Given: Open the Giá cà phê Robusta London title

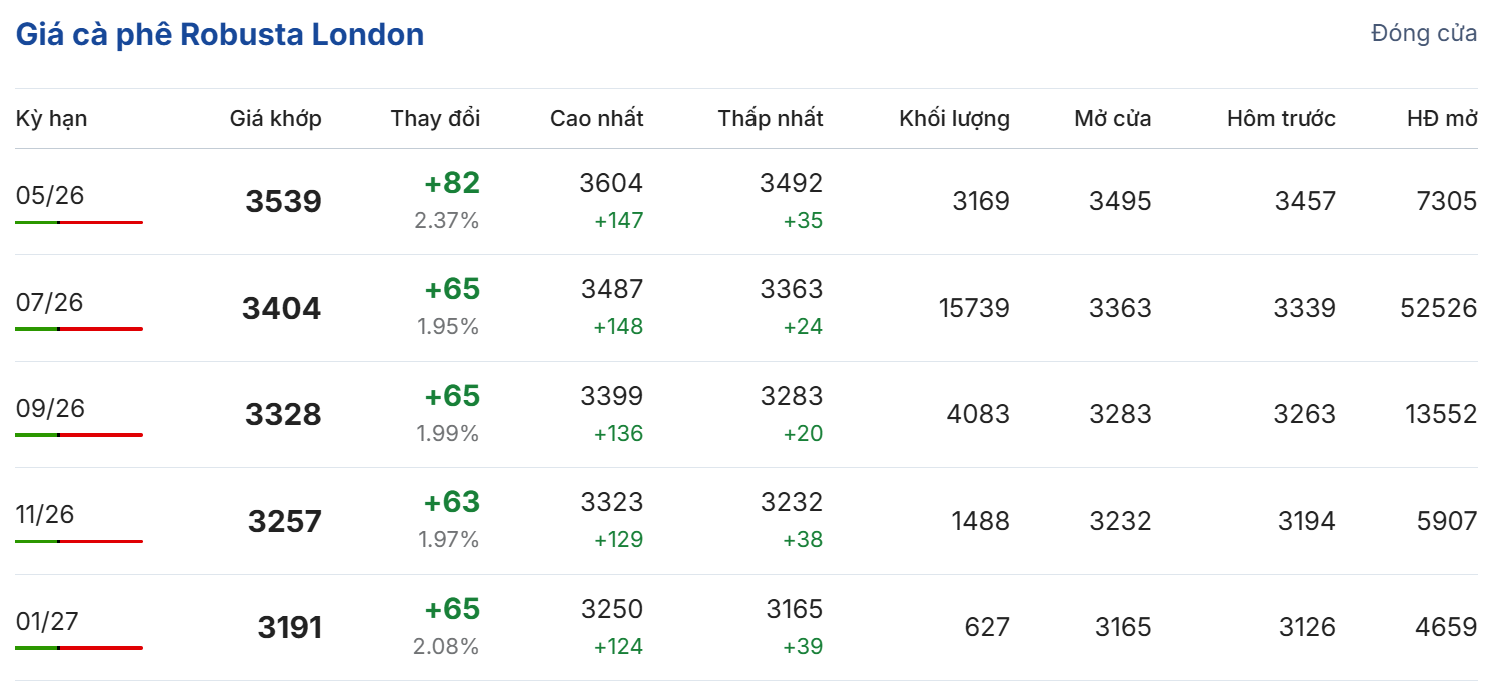Looking at the screenshot, I should [220, 35].
